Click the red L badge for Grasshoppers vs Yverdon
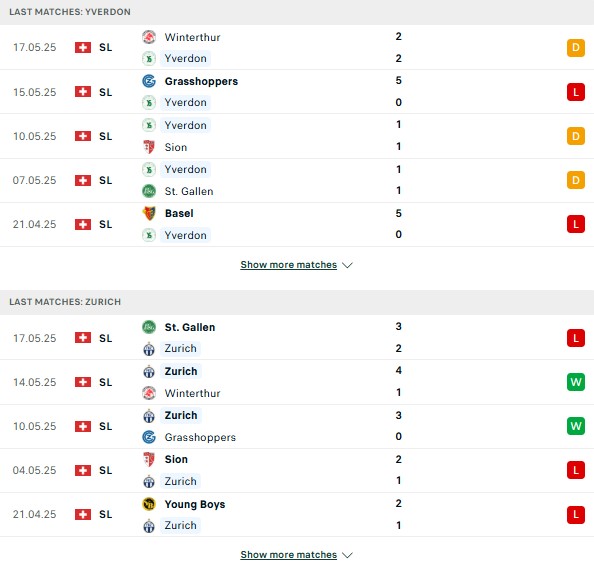594x571 pixels. coord(576,92)
